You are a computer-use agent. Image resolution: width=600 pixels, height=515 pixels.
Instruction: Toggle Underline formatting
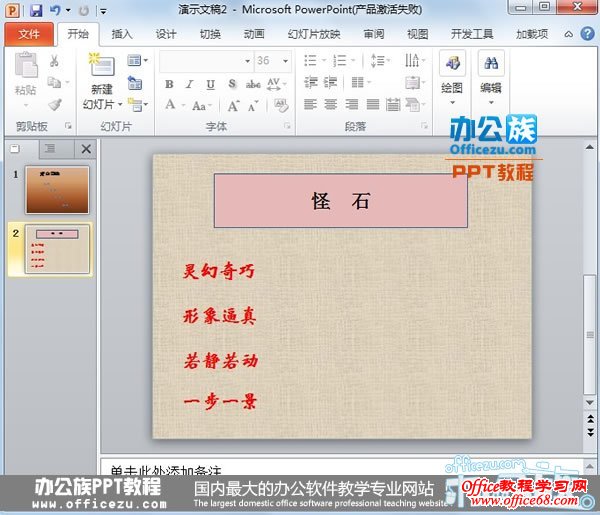click(x=210, y=85)
